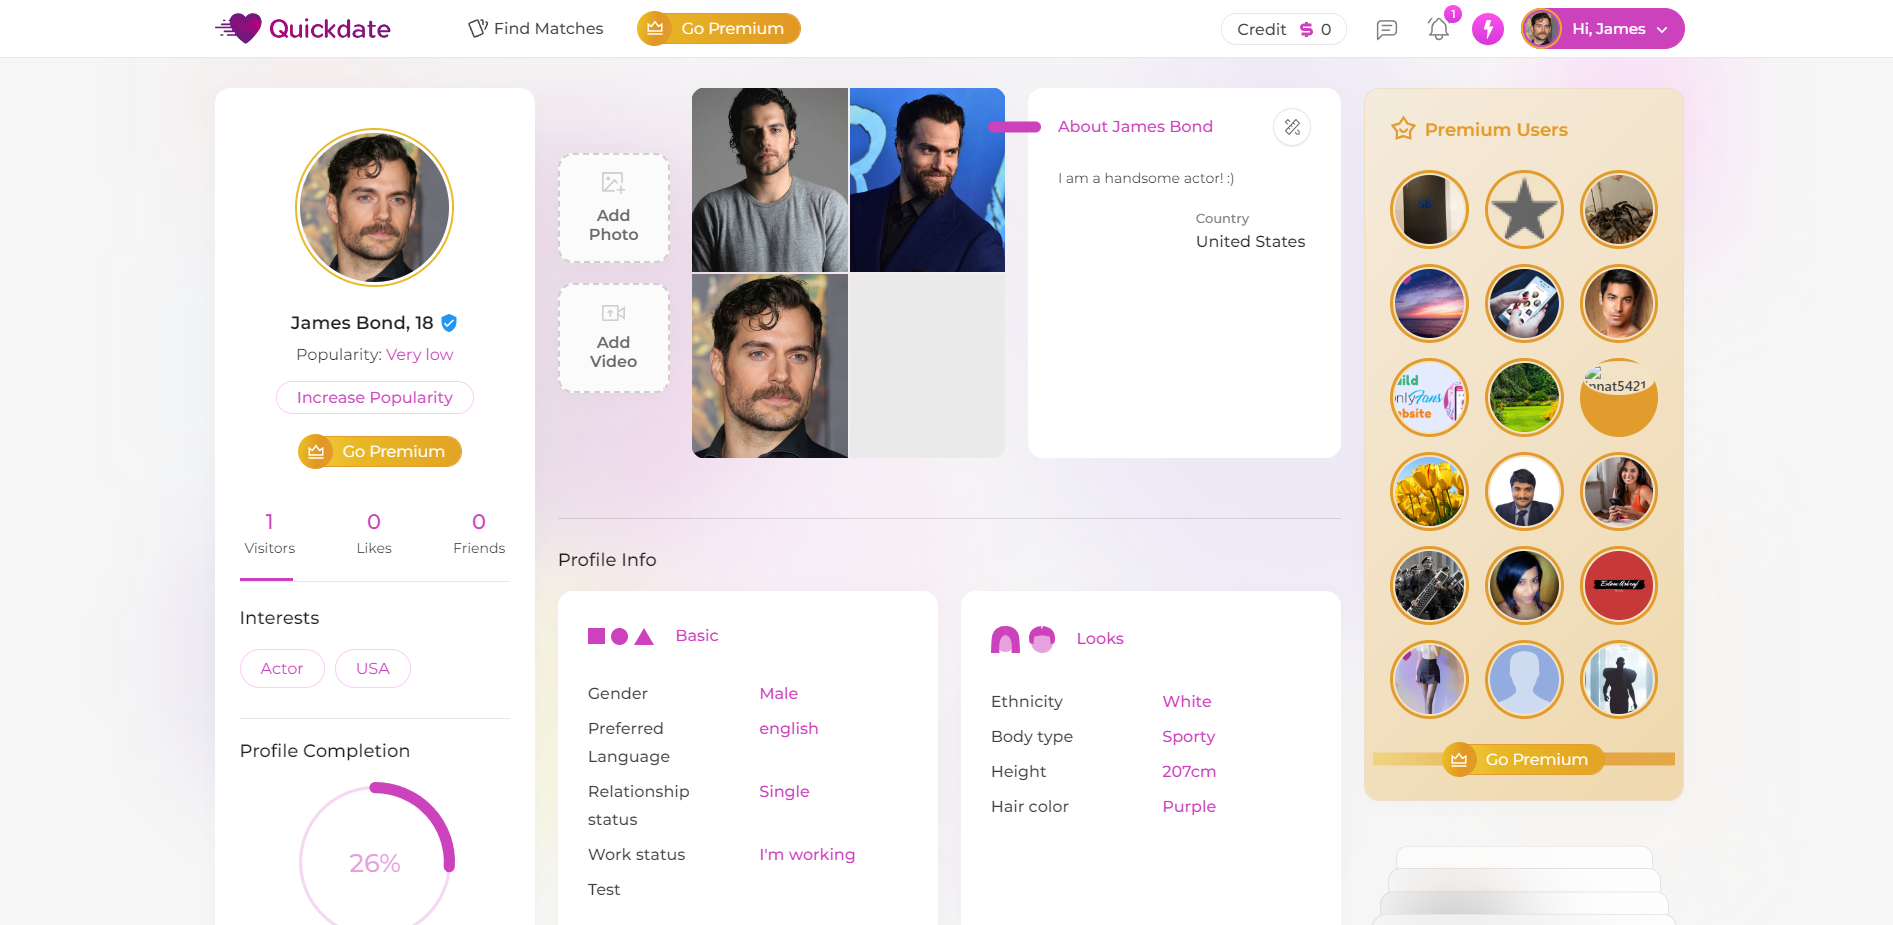Click the Gender value Male
The image size is (1893, 925).
[x=779, y=693]
